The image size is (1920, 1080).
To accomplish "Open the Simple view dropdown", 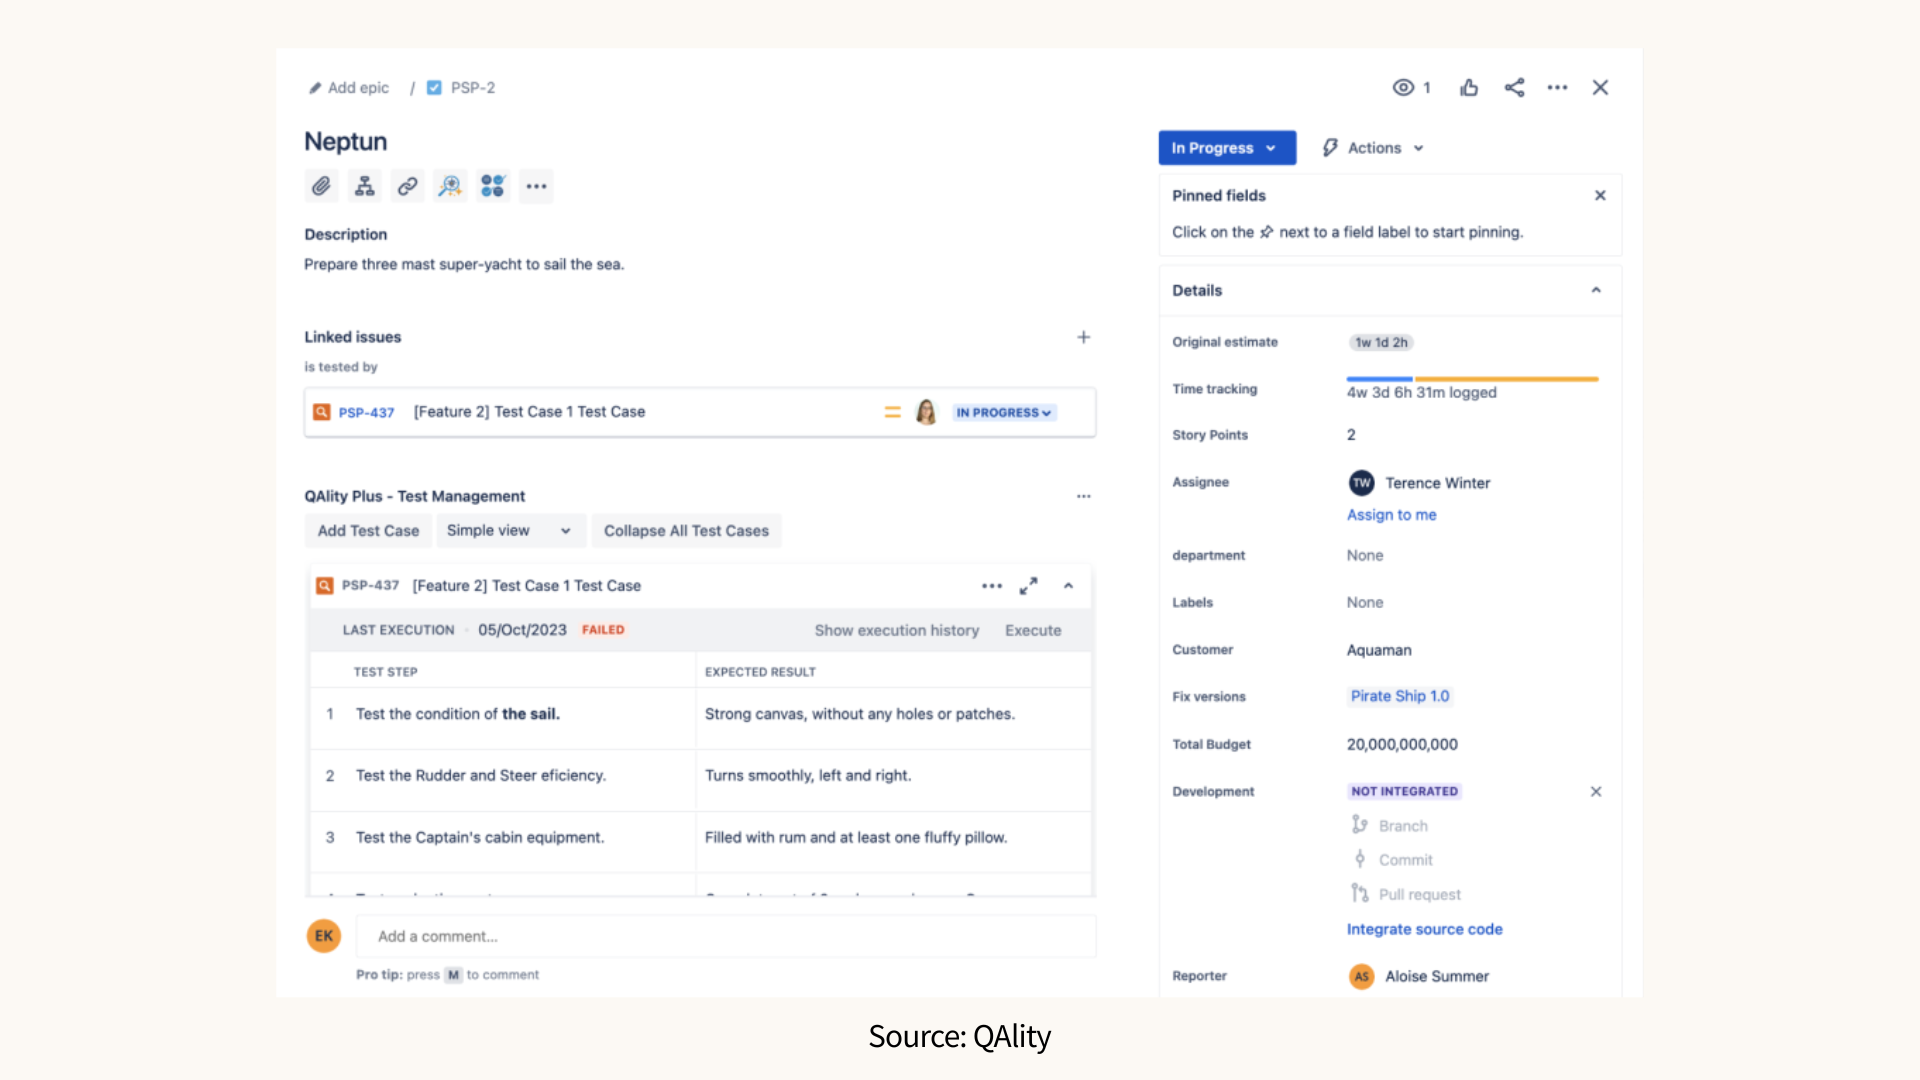I will [510, 530].
